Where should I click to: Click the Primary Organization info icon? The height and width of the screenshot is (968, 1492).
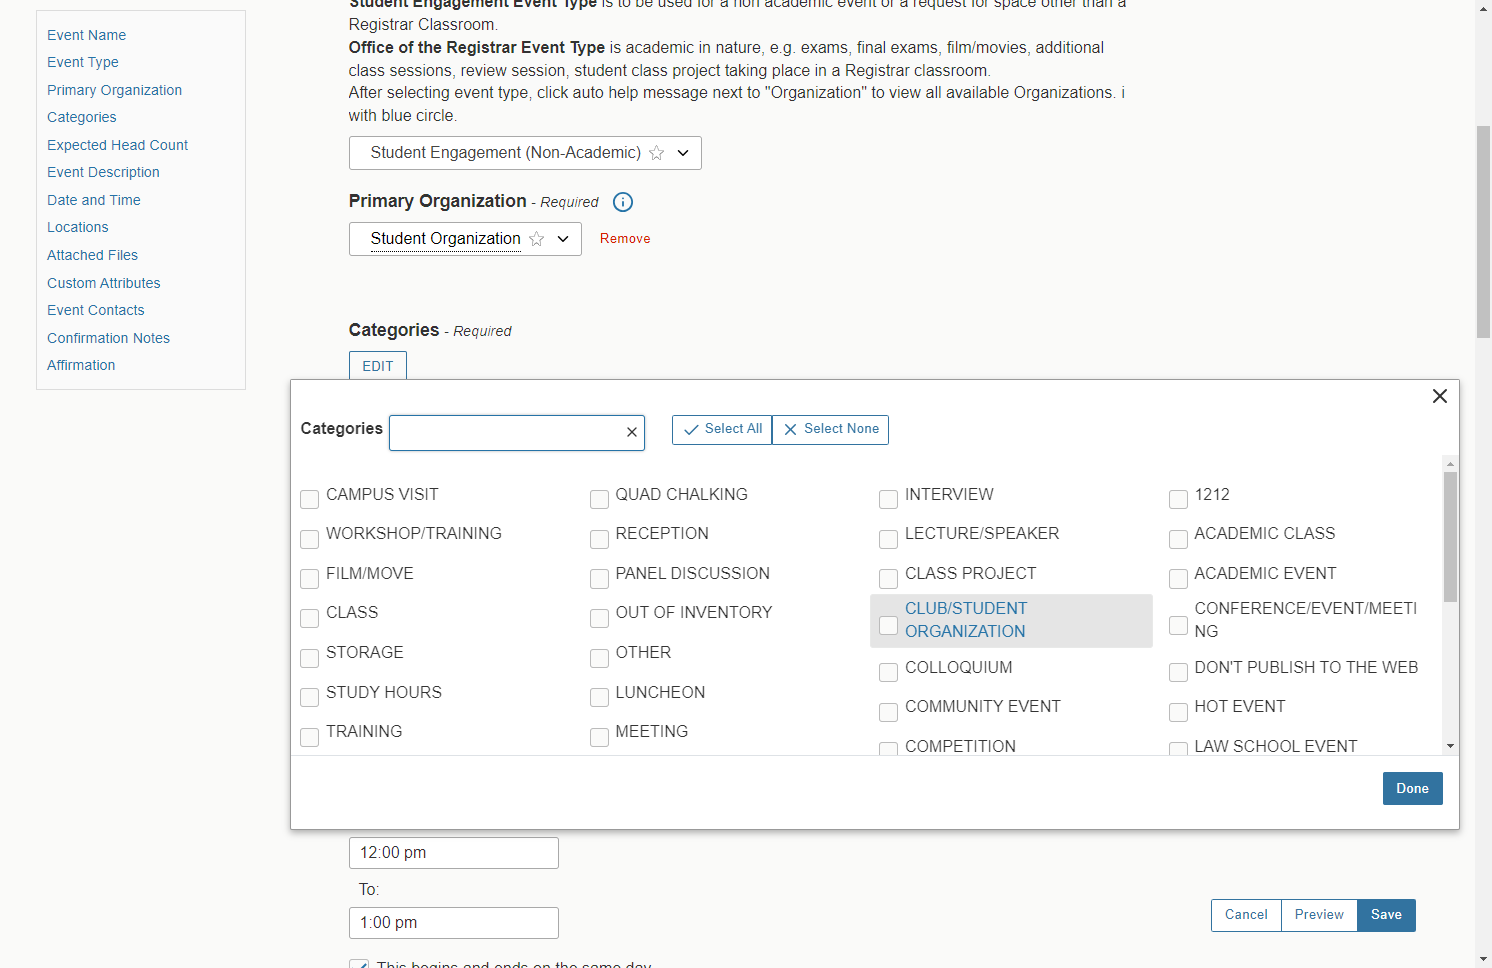[622, 202]
